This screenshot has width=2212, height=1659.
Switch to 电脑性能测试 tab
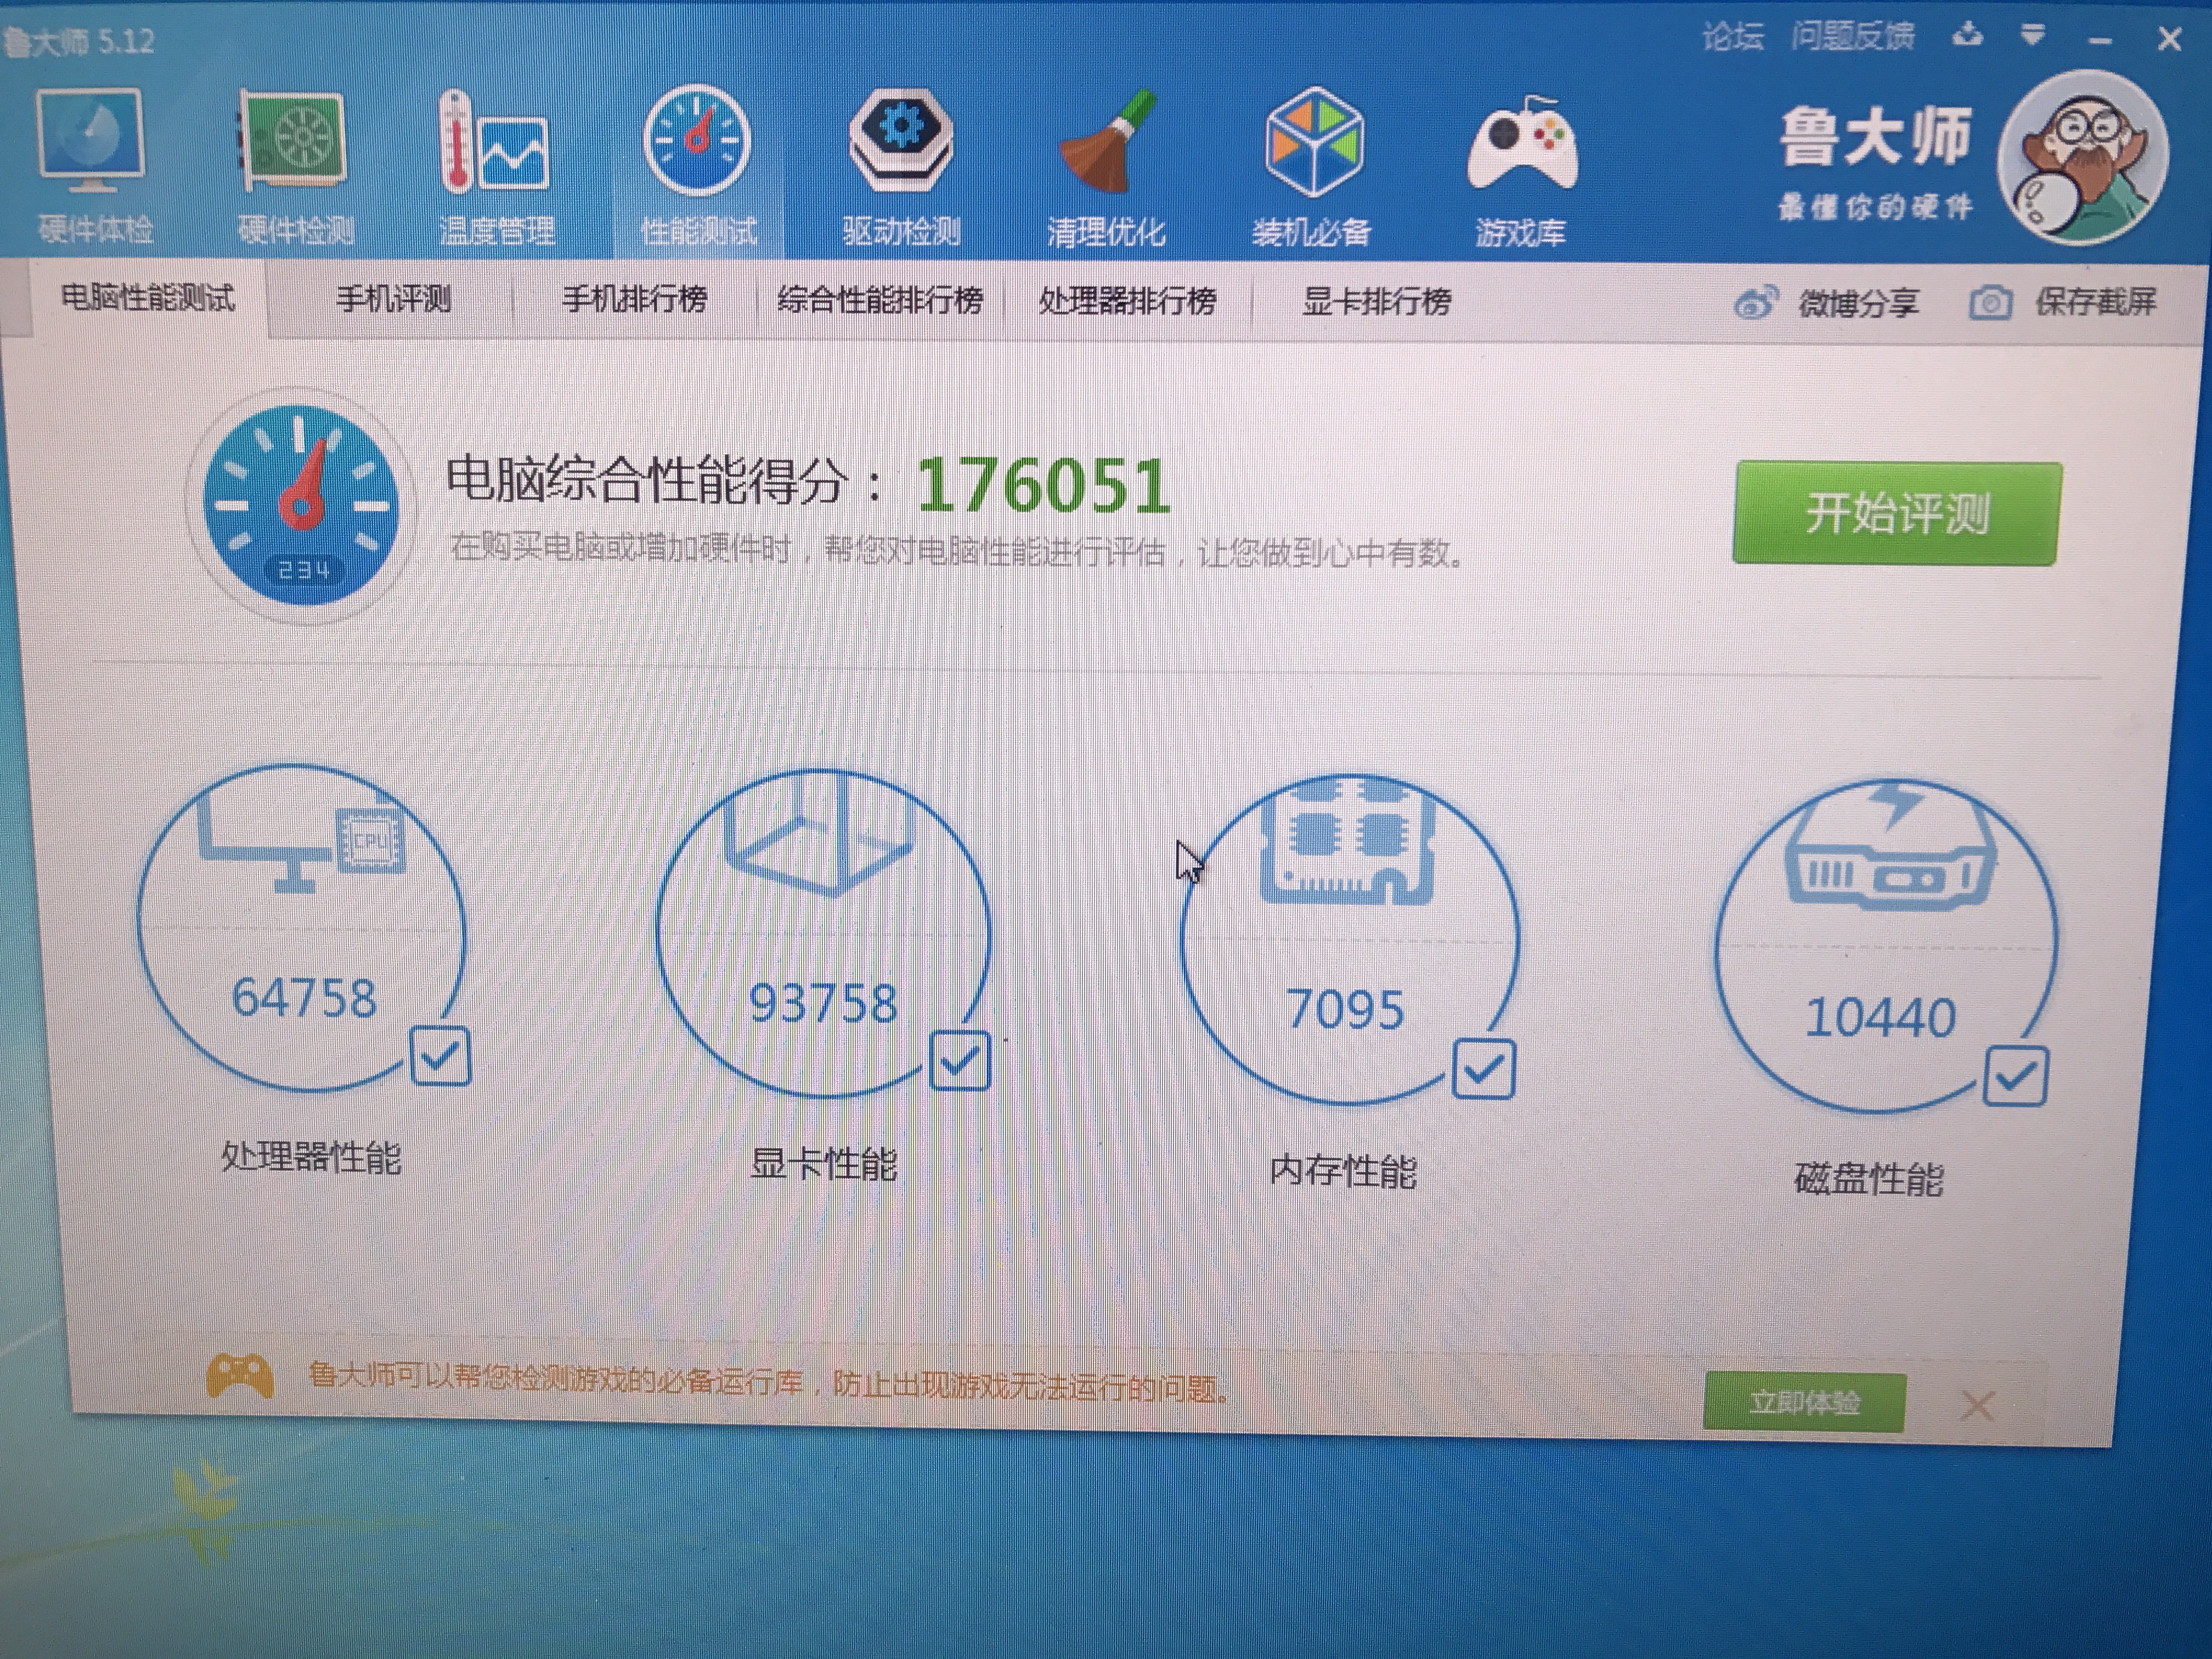148,298
